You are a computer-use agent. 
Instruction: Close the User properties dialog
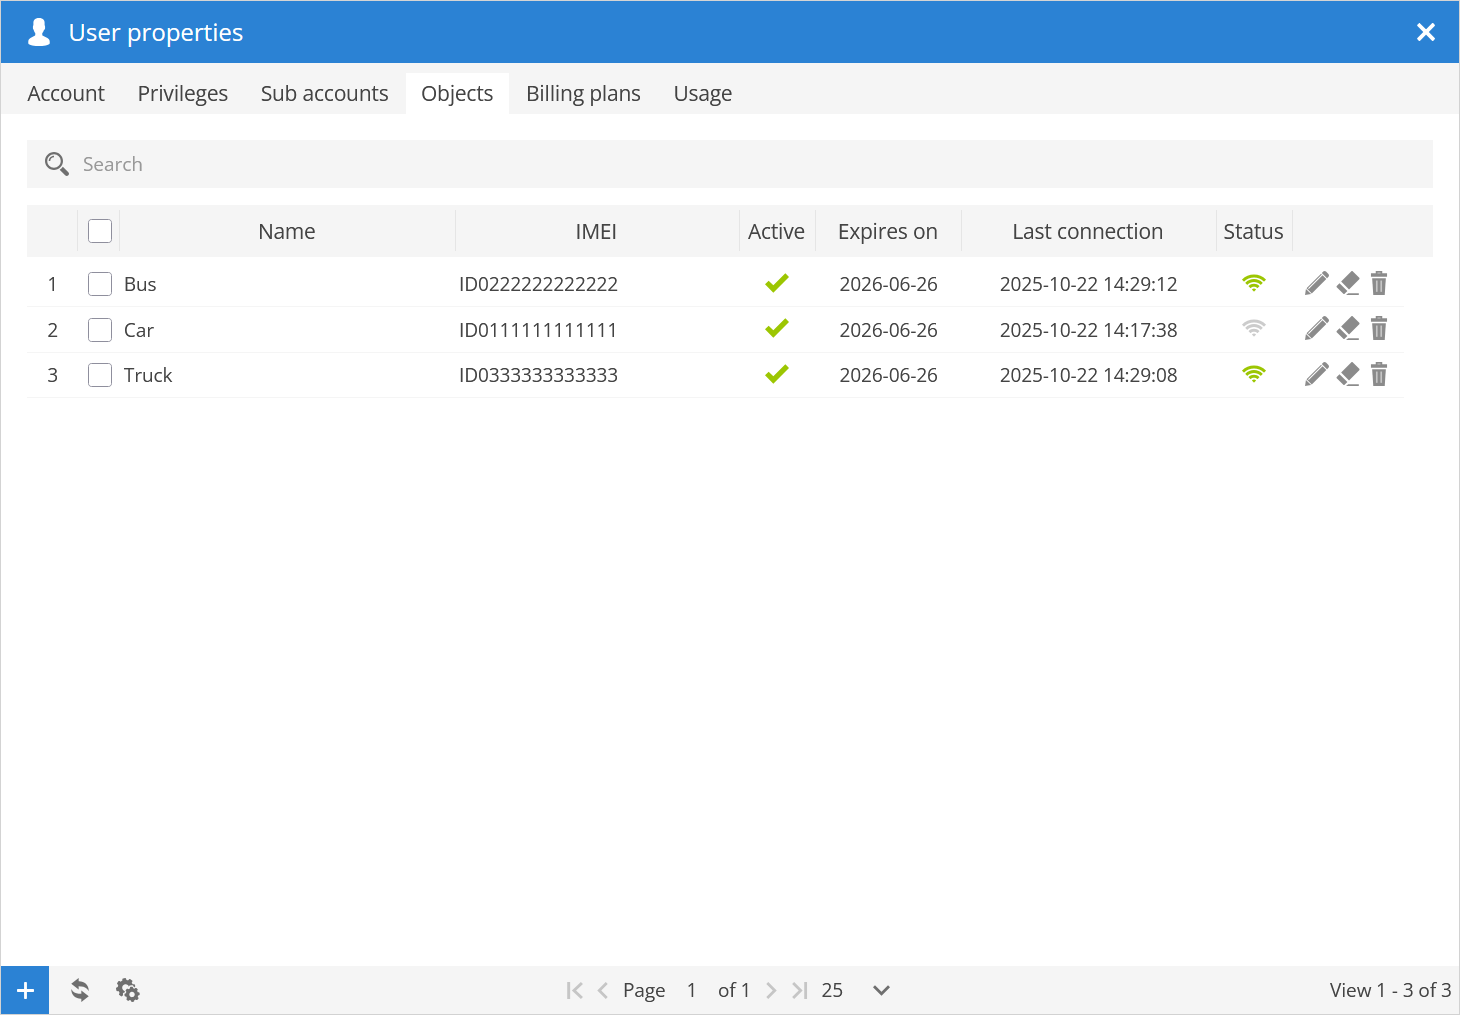point(1426,32)
